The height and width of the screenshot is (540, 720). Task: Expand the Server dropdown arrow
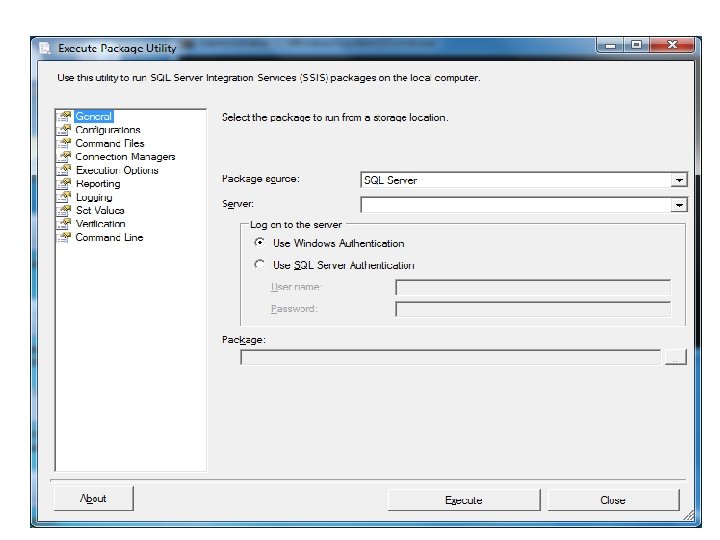(679, 205)
